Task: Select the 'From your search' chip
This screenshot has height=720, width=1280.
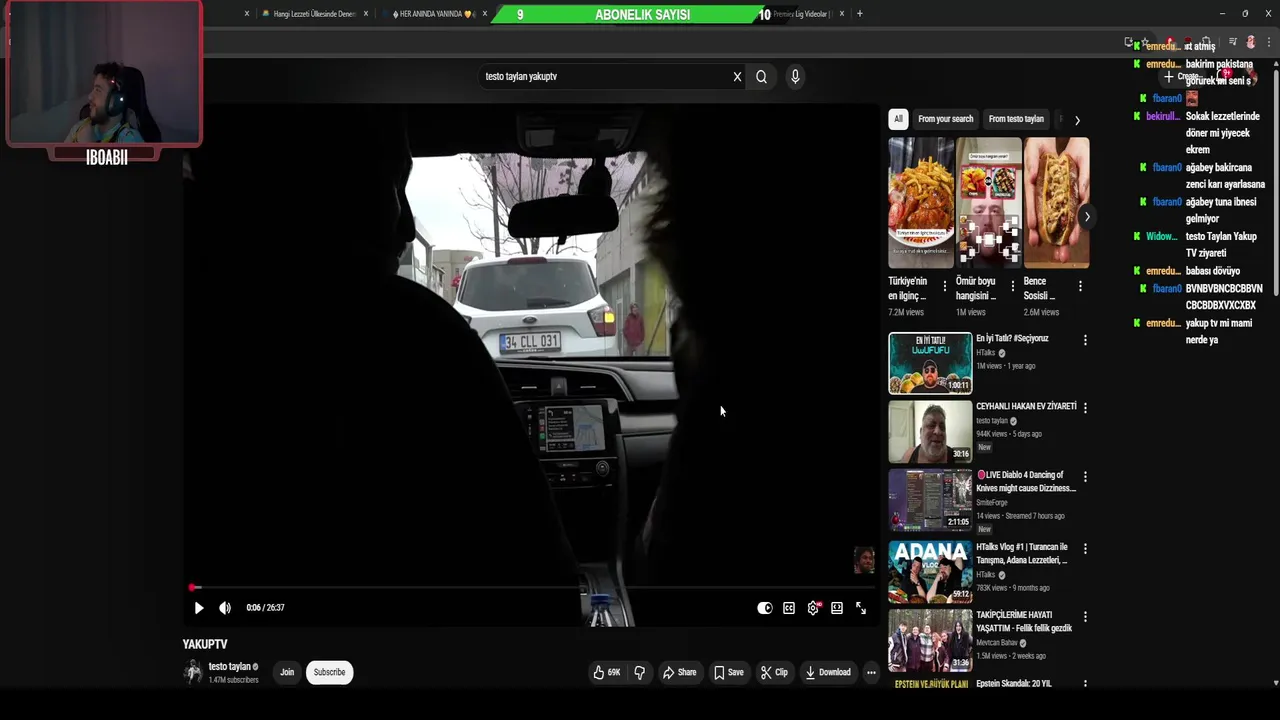Action: point(945,119)
